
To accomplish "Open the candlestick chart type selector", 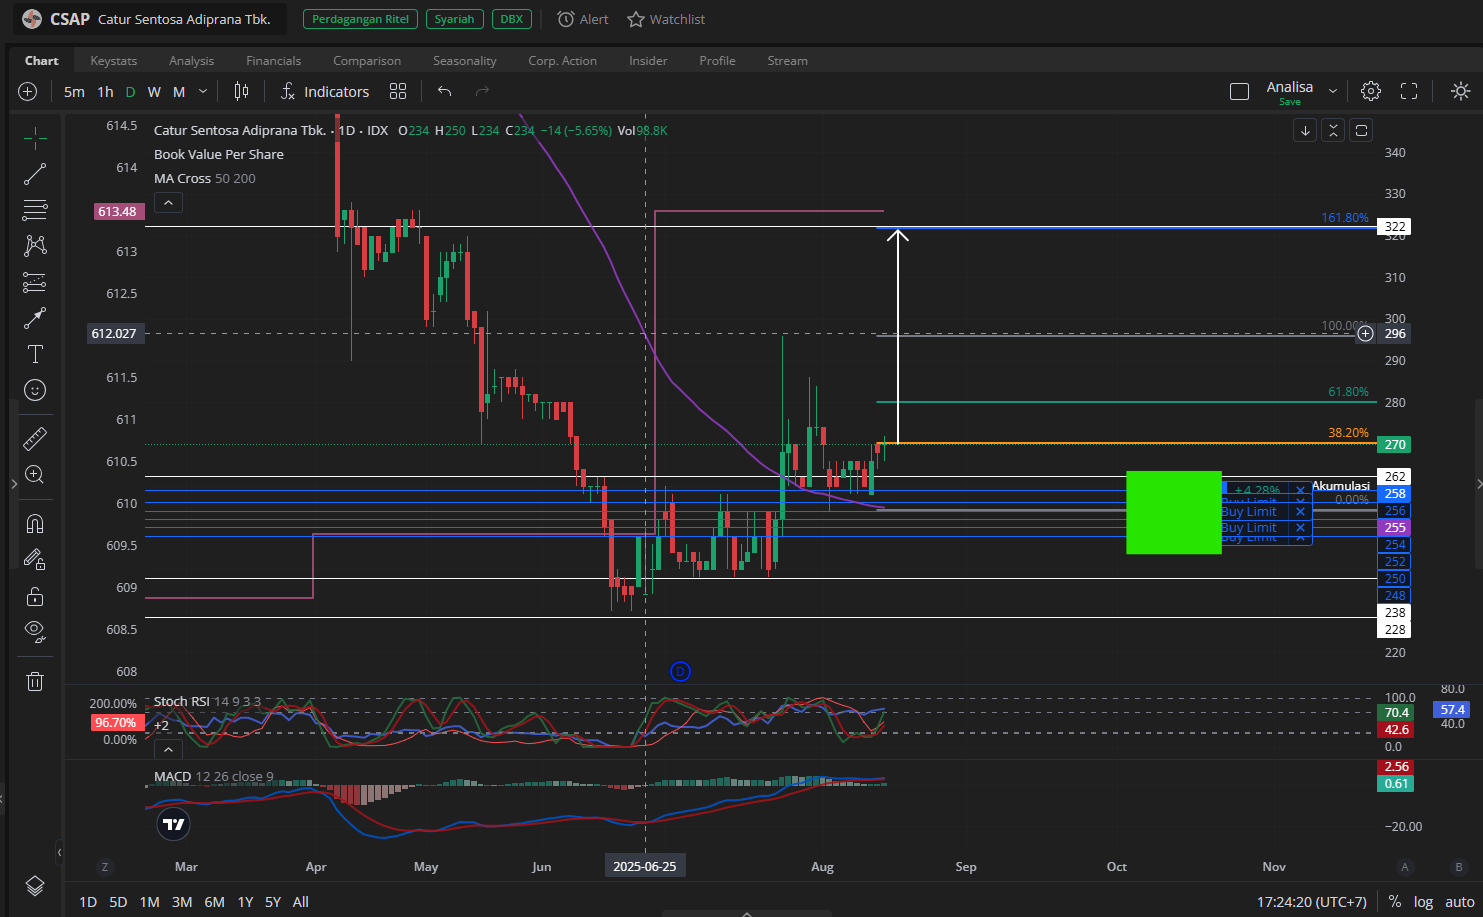I will tap(241, 91).
